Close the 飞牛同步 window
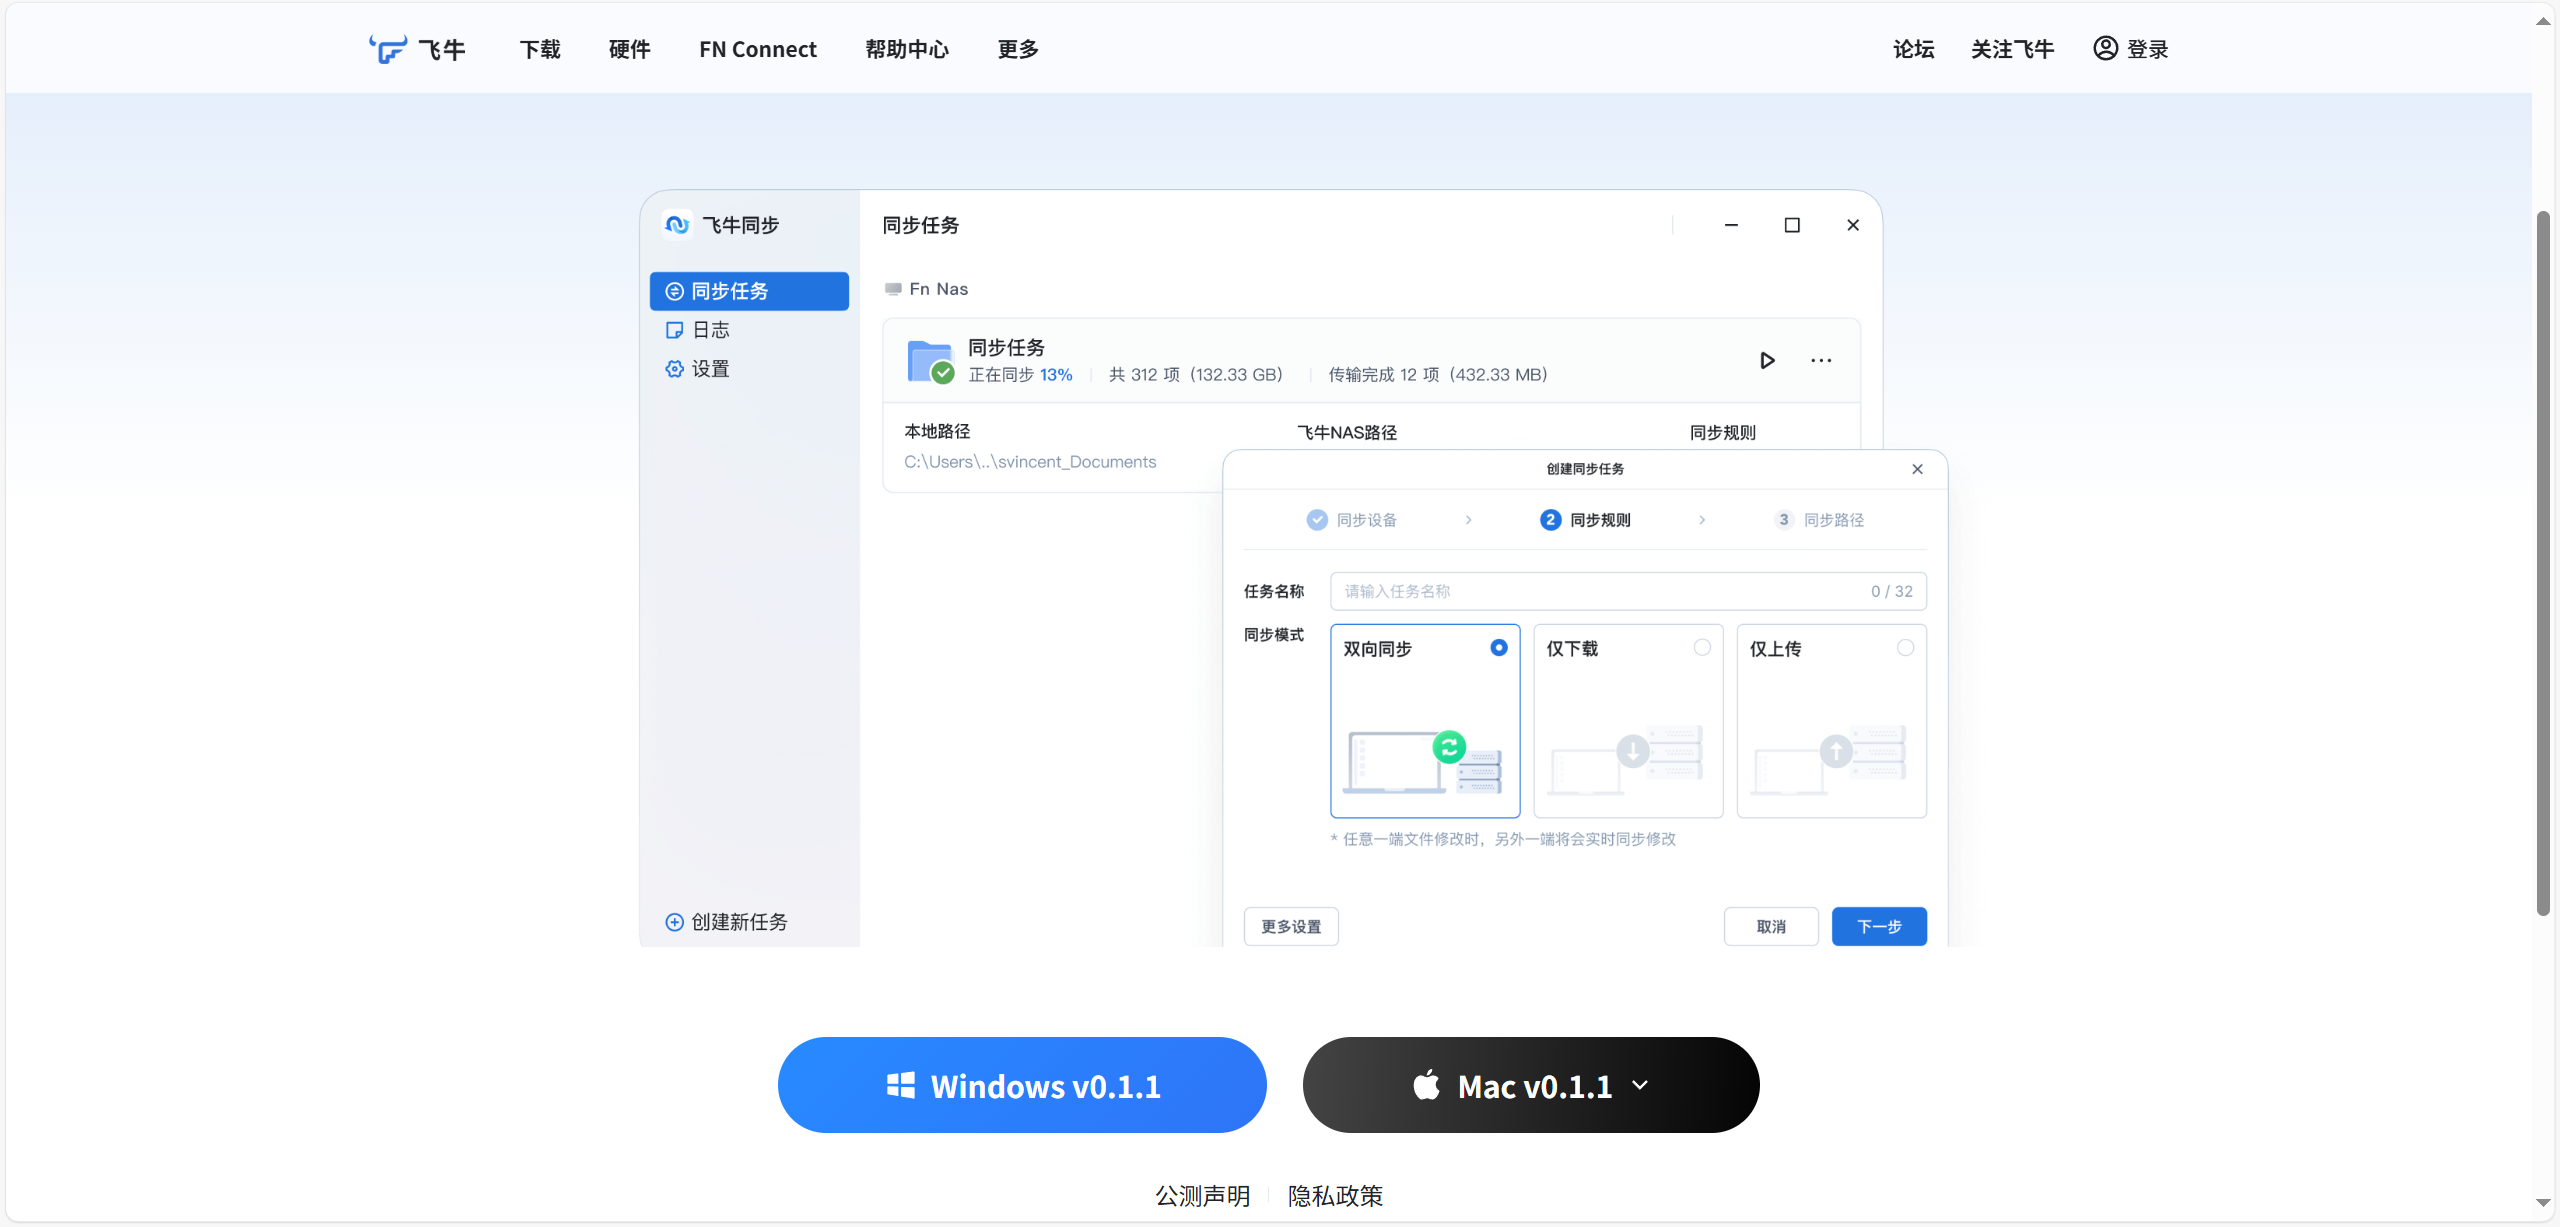 tap(1853, 225)
